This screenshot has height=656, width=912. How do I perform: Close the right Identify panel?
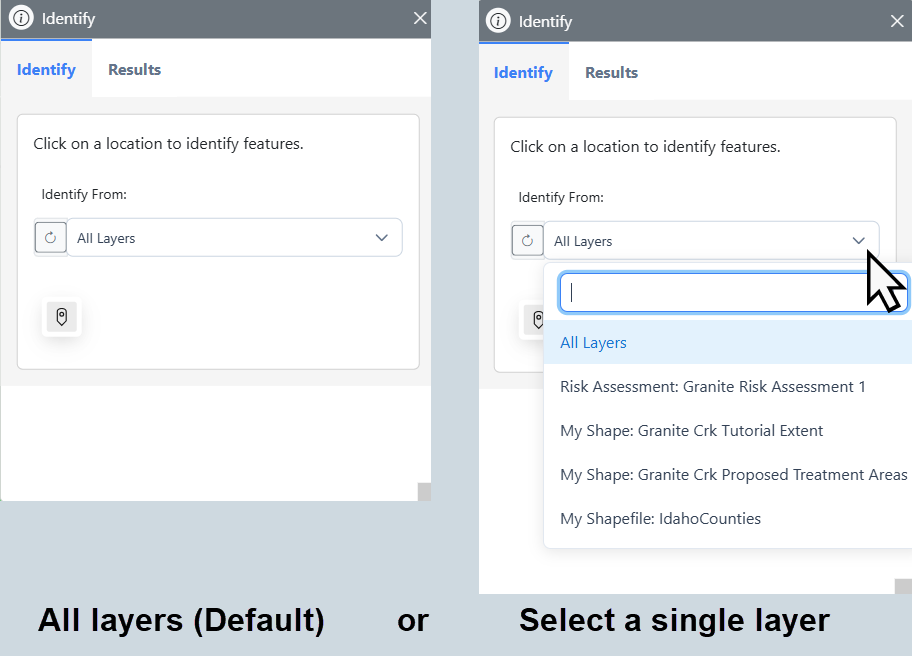tap(897, 21)
